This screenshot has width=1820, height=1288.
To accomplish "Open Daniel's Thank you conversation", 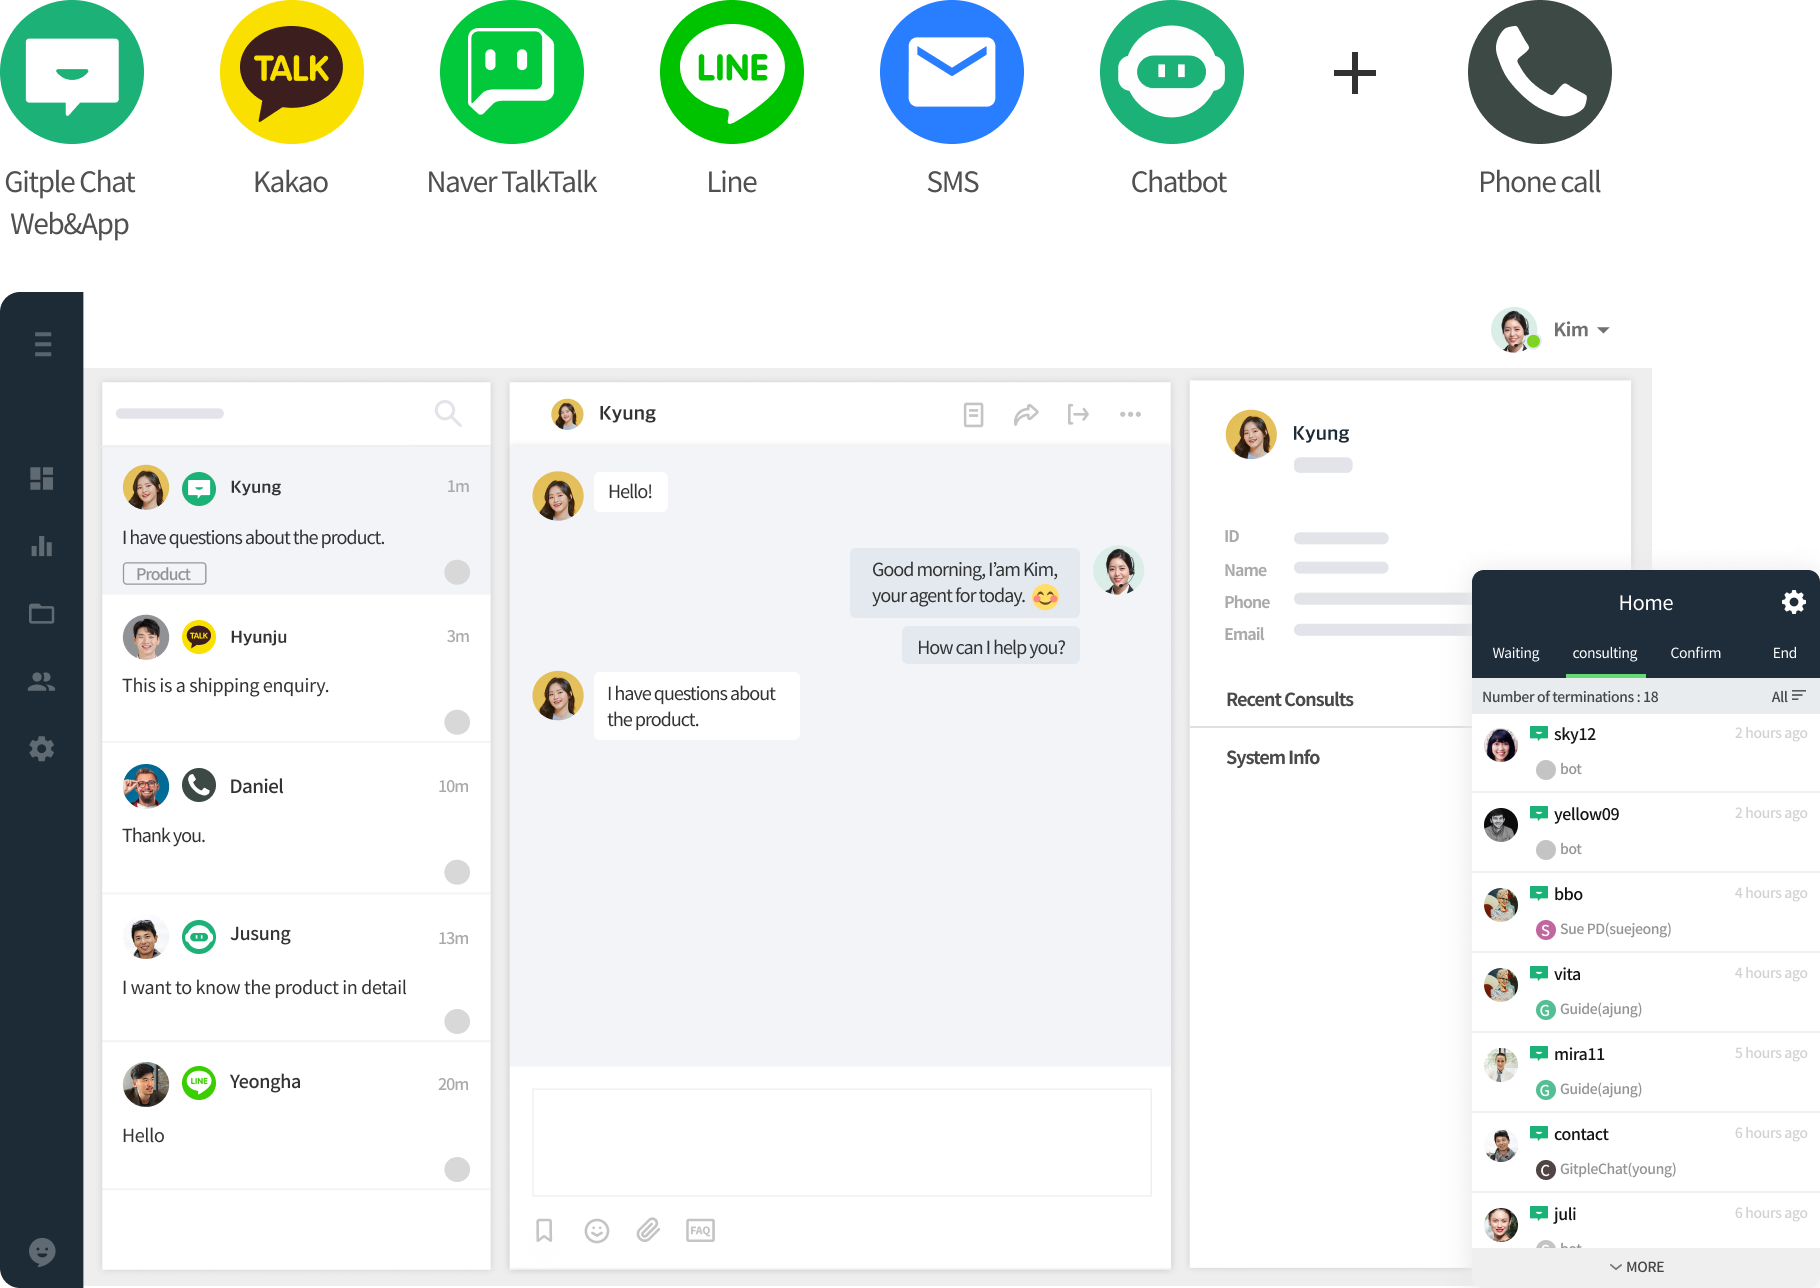I will tap(296, 818).
